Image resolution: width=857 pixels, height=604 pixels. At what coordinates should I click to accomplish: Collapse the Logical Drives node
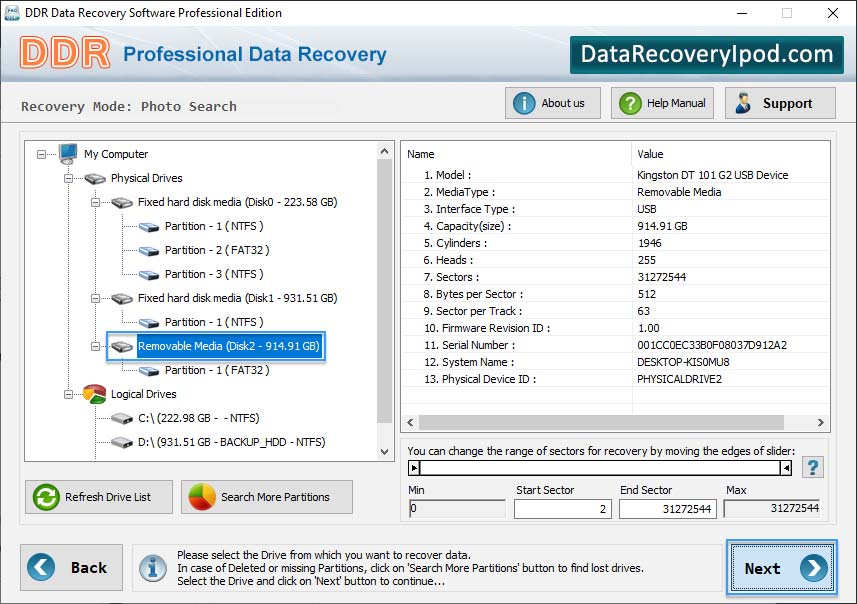click(68, 394)
